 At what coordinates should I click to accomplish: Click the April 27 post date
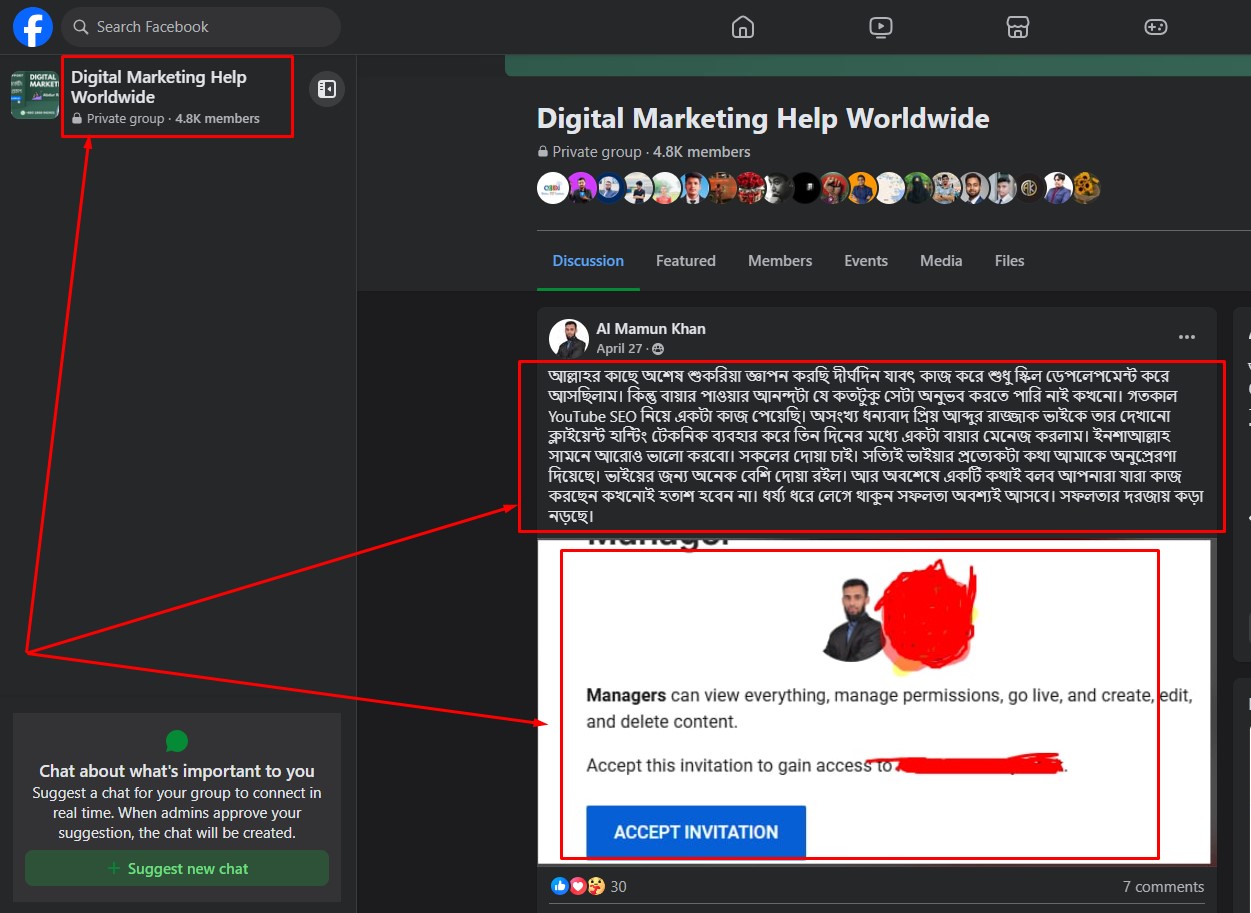pyautogui.click(x=619, y=349)
